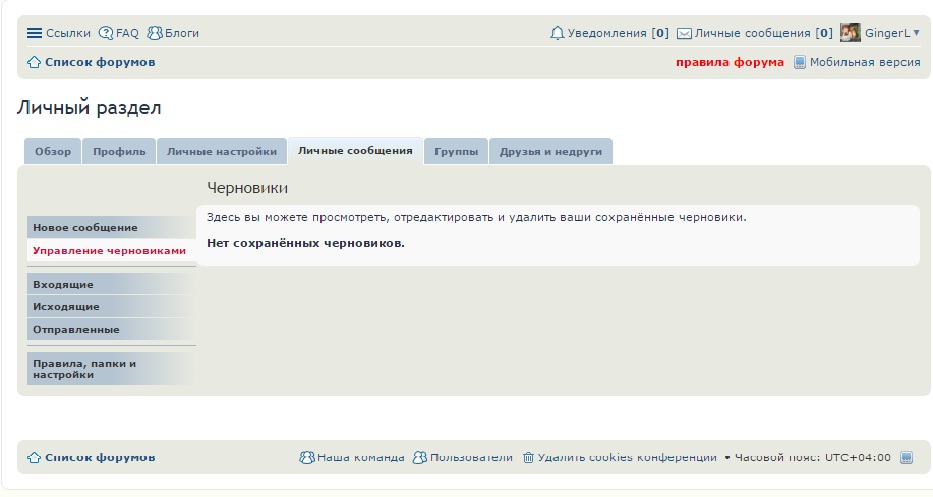This screenshot has width=933, height=497.
Task: Select the Личные настройки tab
Action: (221, 152)
